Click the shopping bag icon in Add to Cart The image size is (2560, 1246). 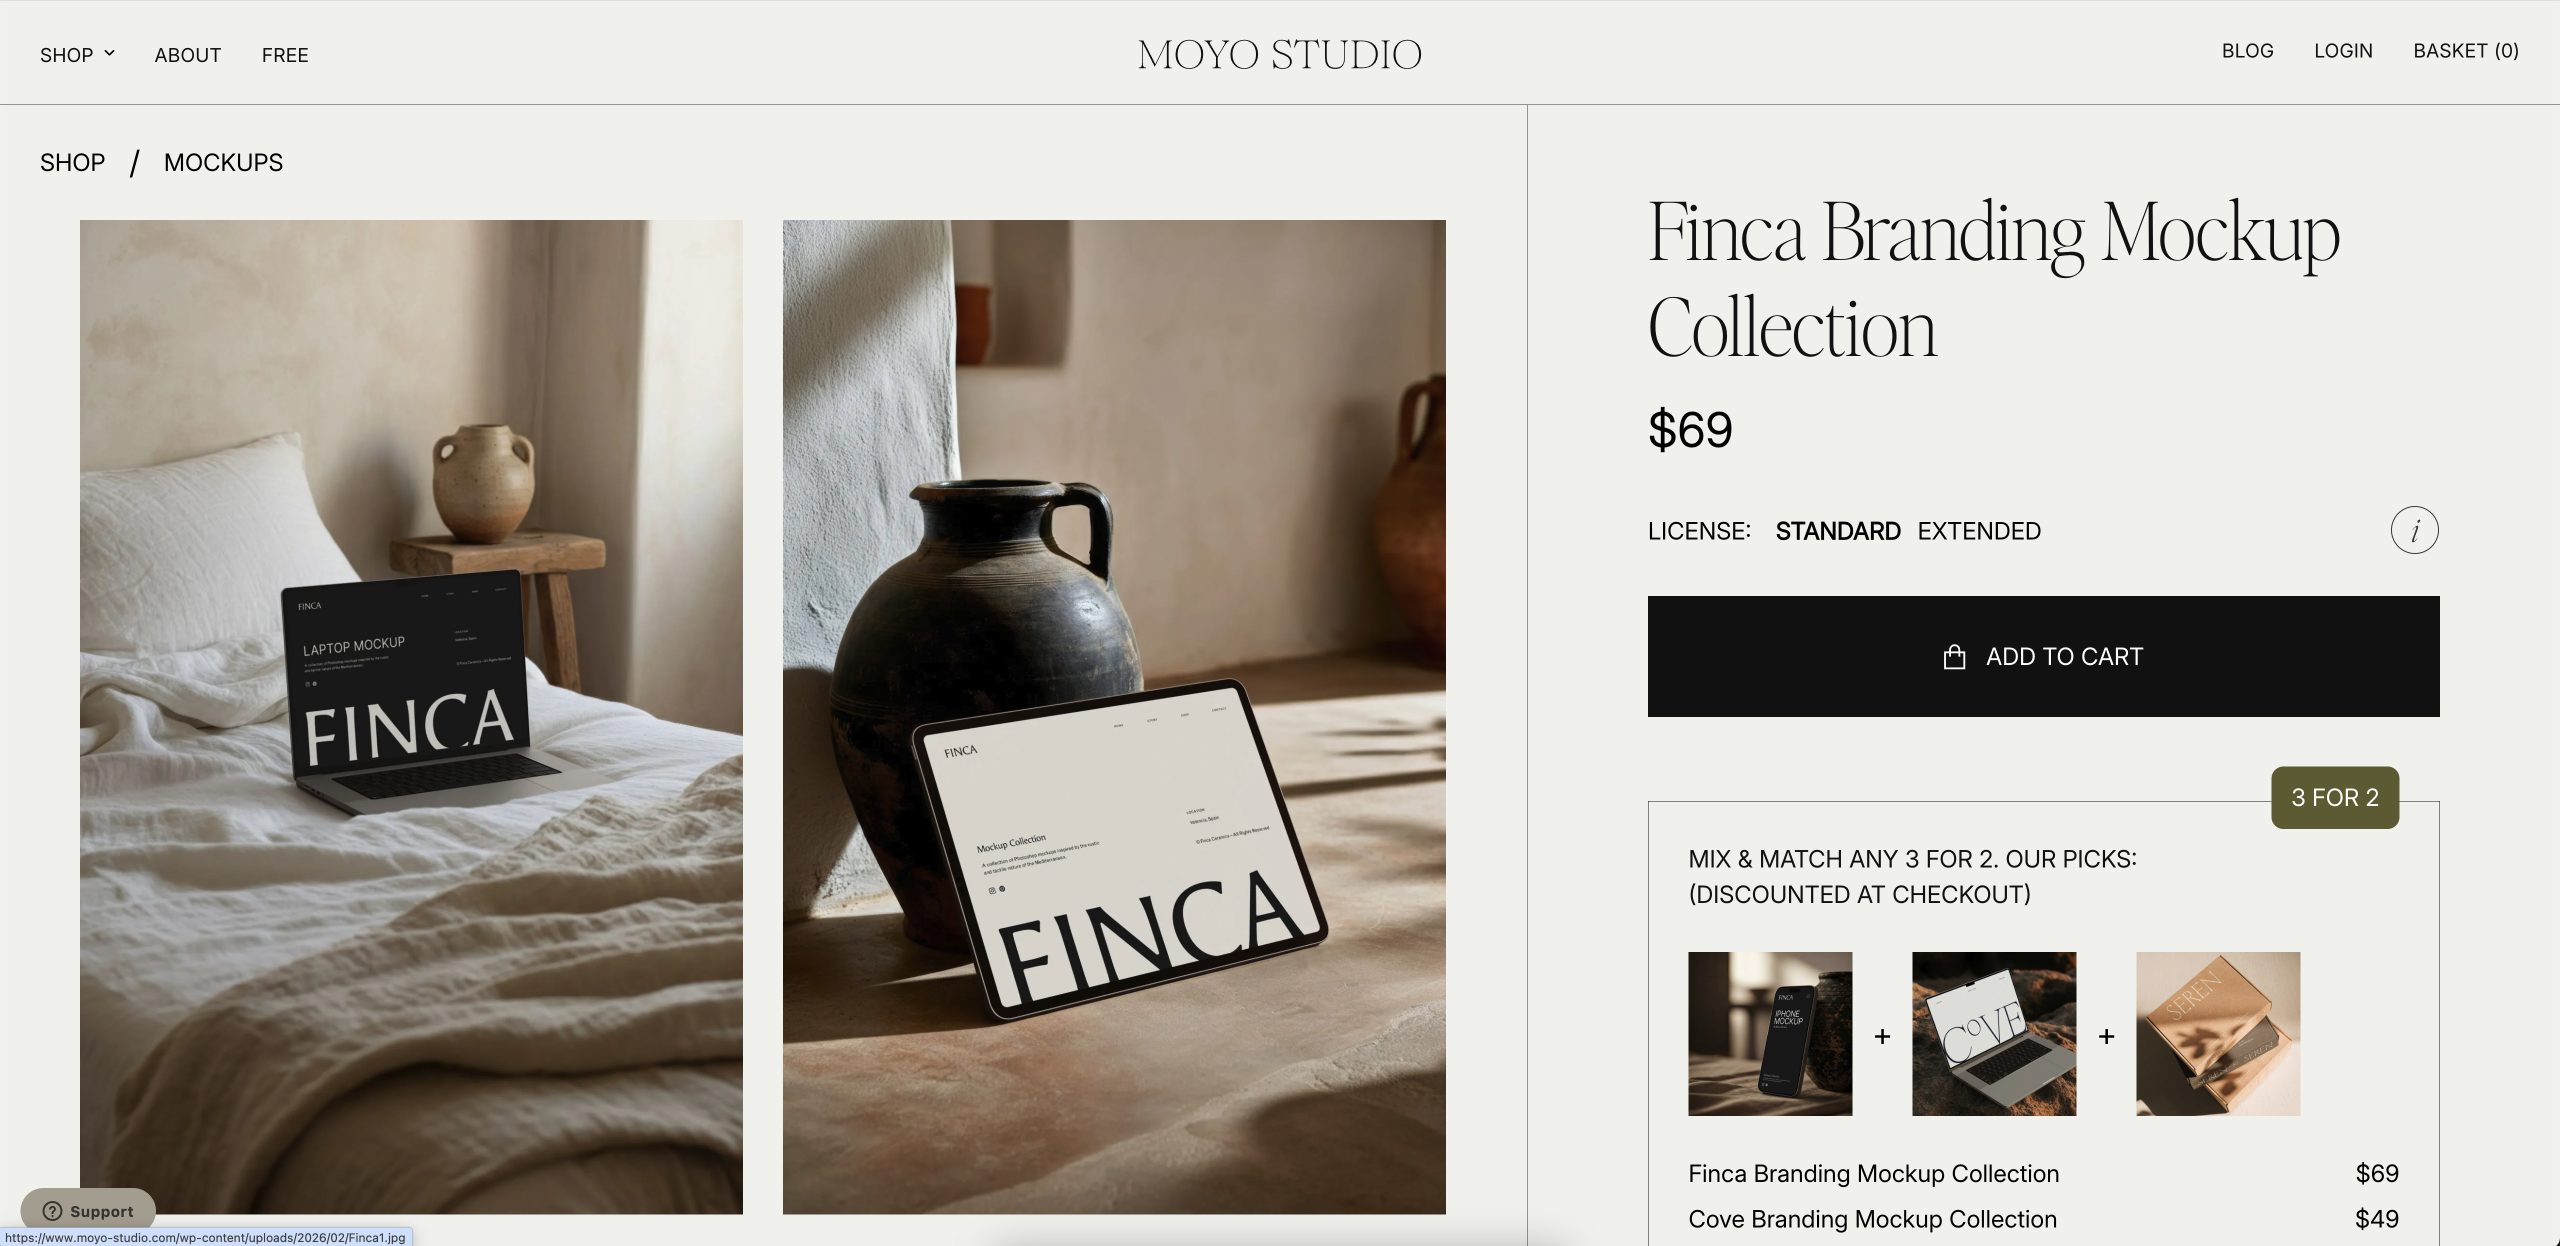(1954, 656)
